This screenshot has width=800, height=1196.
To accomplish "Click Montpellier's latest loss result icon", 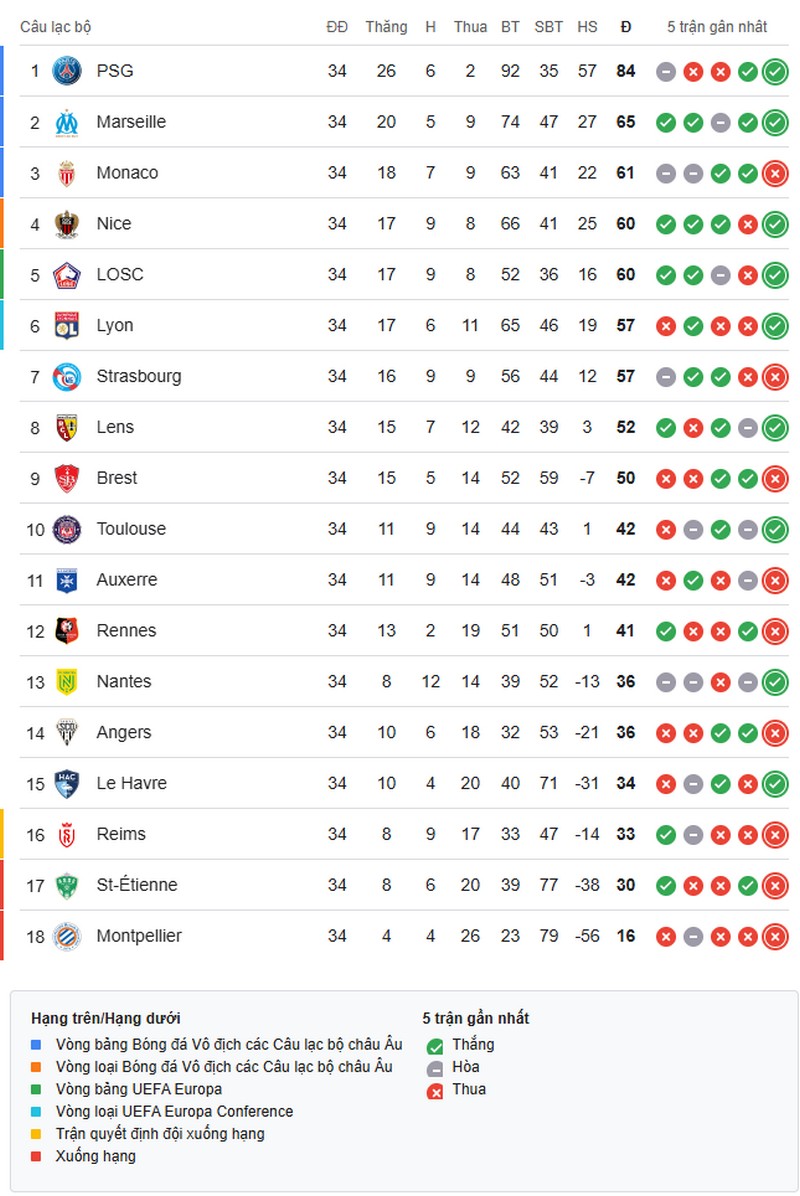I will click(775, 937).
